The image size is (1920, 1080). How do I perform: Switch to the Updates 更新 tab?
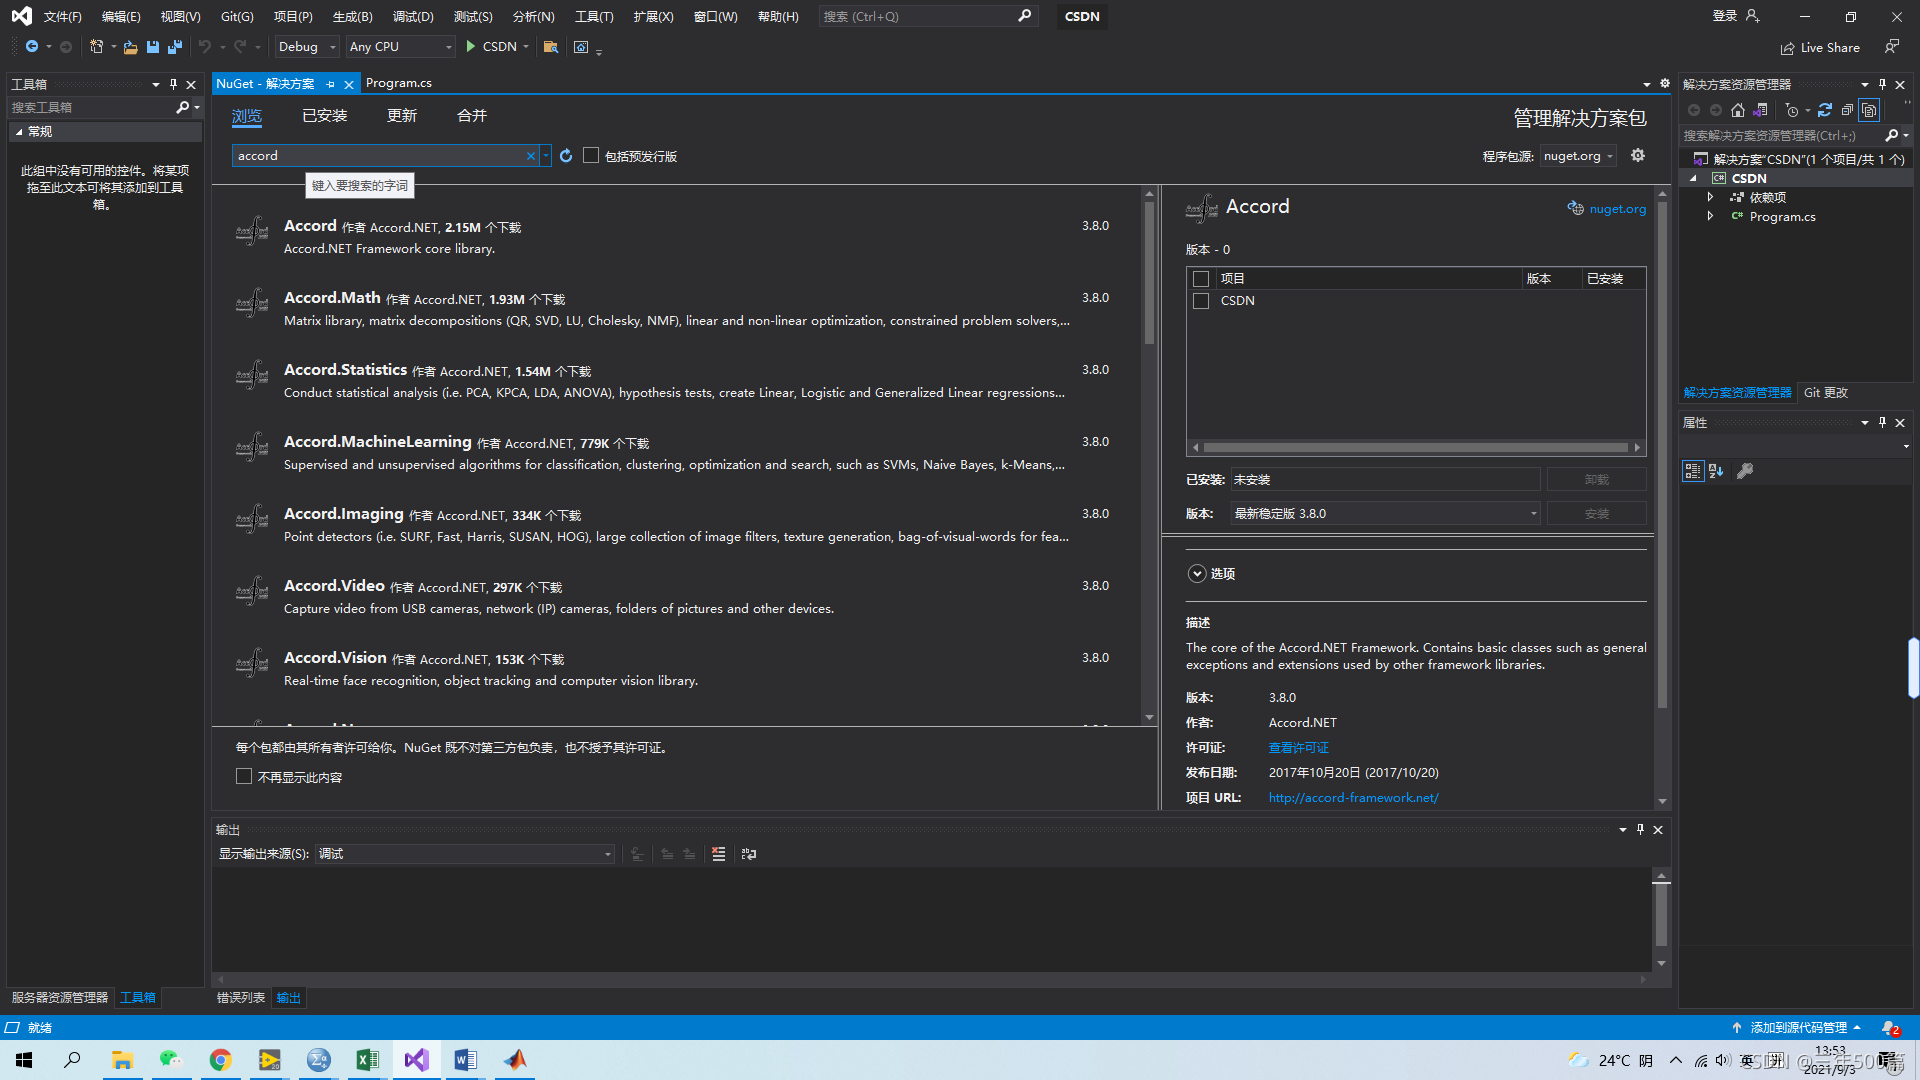click(402, 116)
